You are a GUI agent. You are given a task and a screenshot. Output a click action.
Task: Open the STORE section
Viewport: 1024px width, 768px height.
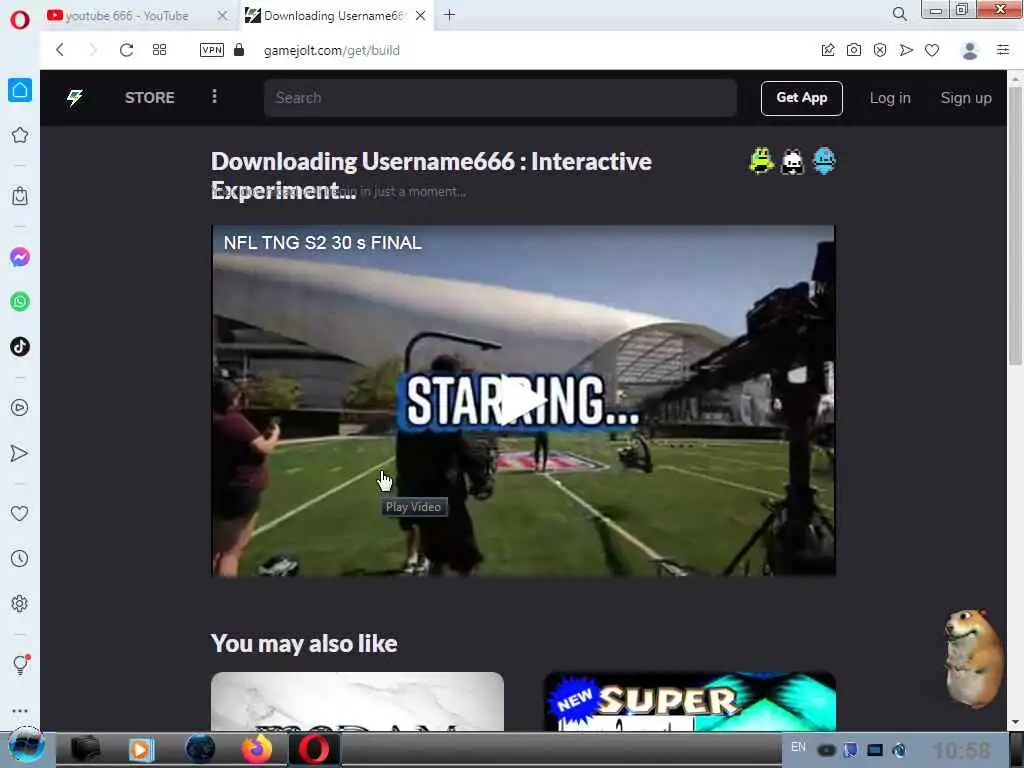(150, 98)
